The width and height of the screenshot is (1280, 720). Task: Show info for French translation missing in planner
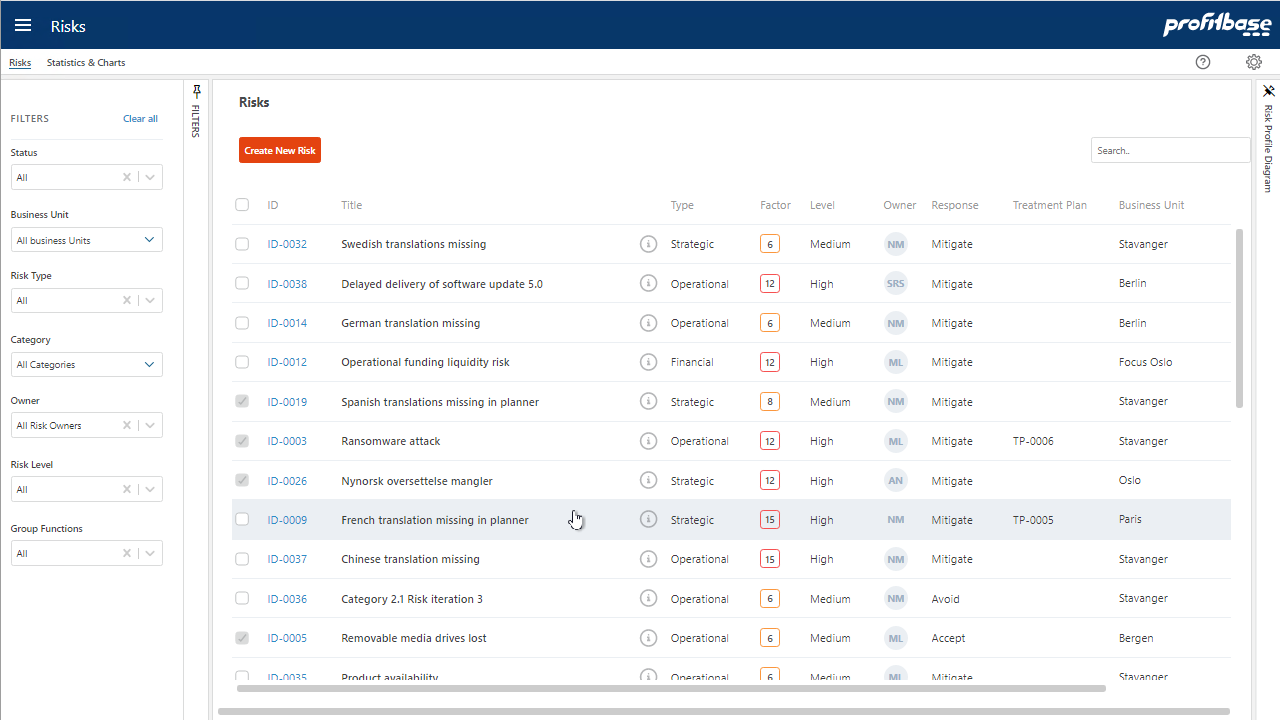(x=648, y=520)
